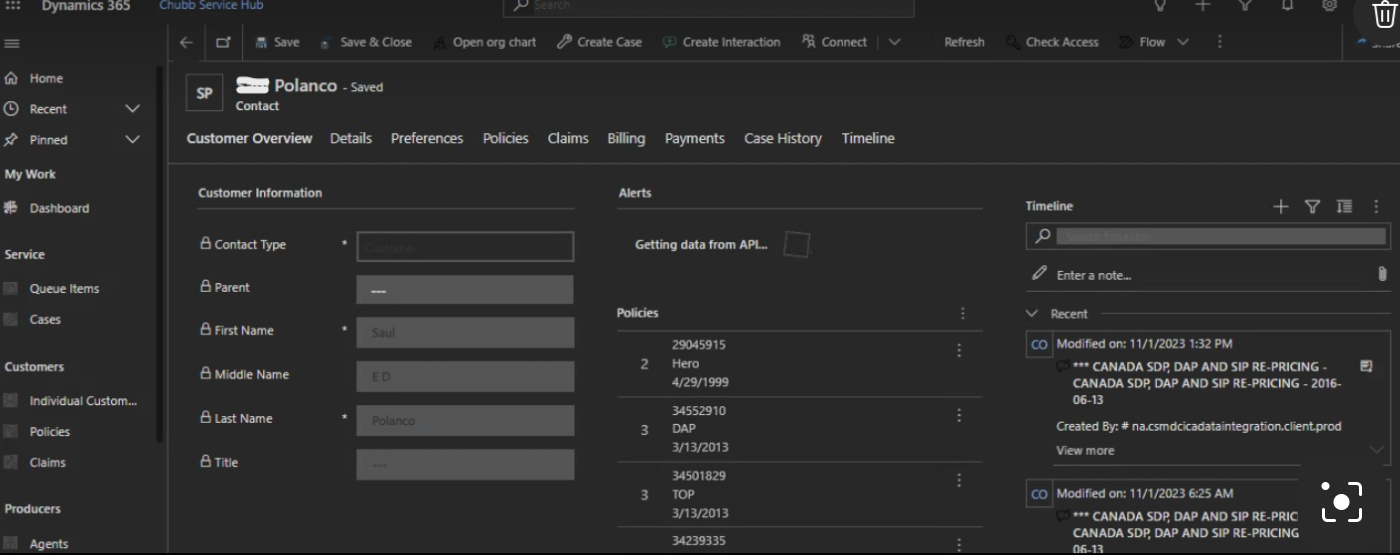The height and width of the screenshot is (555, 1400).
Task: Click the back arrow in command bar
Action: coord(186,42)
